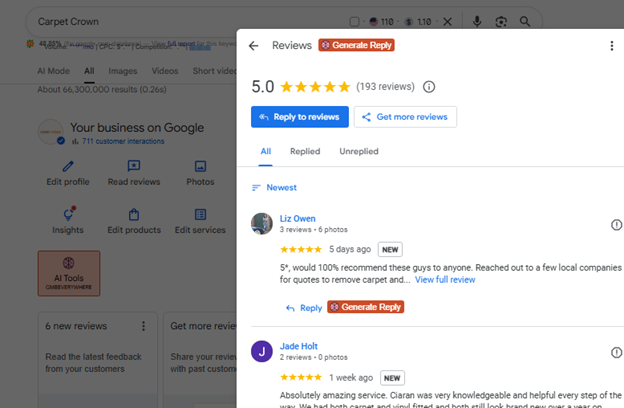Switch to the Replied tab
Viewport: 624px width, 408px height.
click(x=305, y=151)
